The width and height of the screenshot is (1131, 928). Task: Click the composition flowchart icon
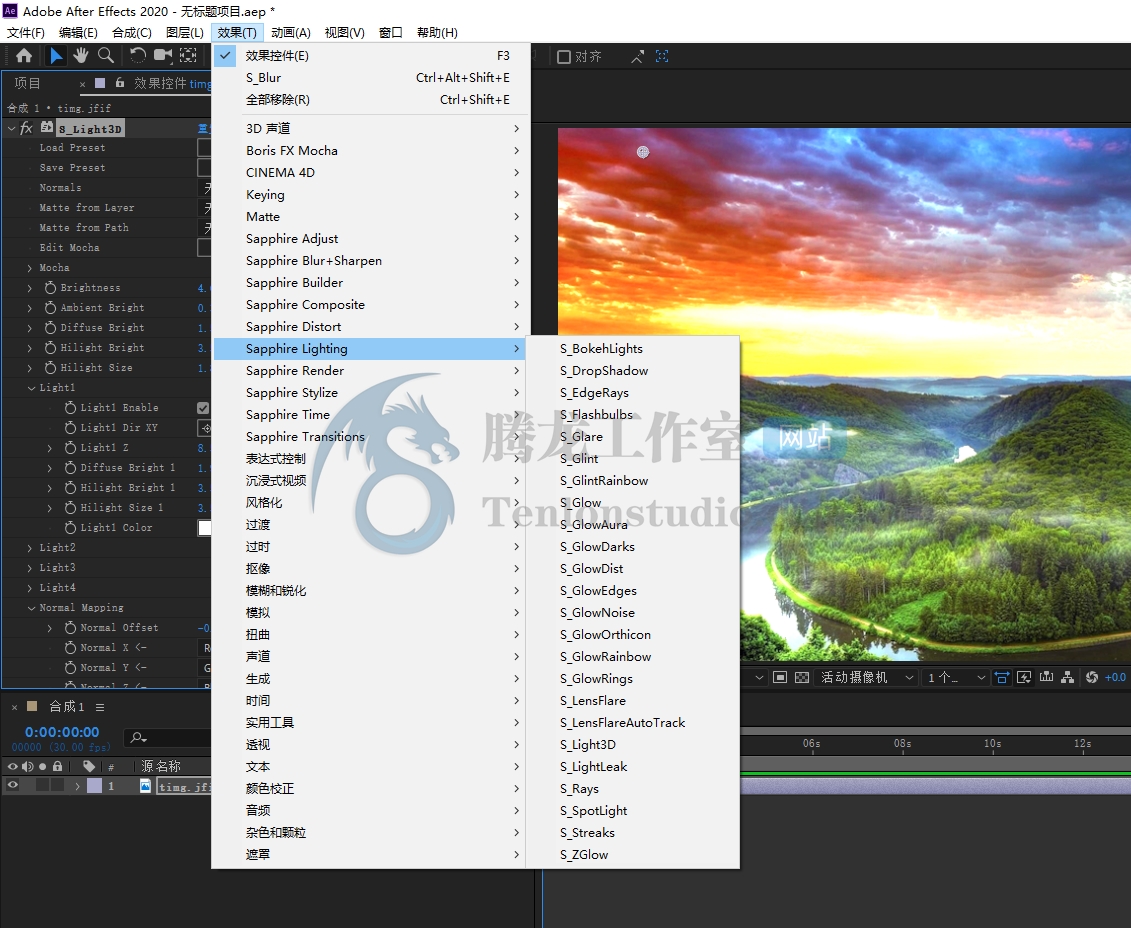1068,677
